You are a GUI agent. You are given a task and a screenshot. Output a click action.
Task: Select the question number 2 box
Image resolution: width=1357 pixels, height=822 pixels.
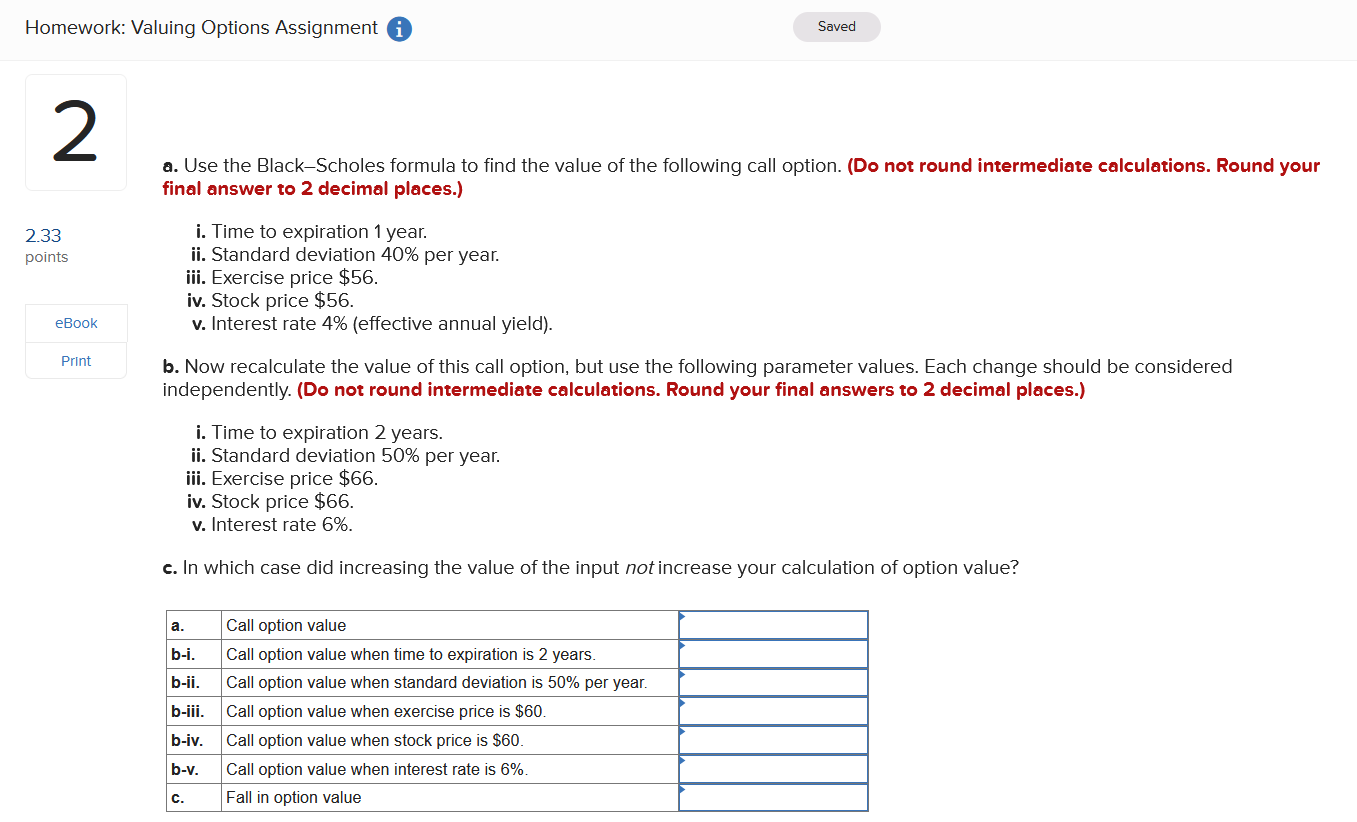tap(75, 131)
